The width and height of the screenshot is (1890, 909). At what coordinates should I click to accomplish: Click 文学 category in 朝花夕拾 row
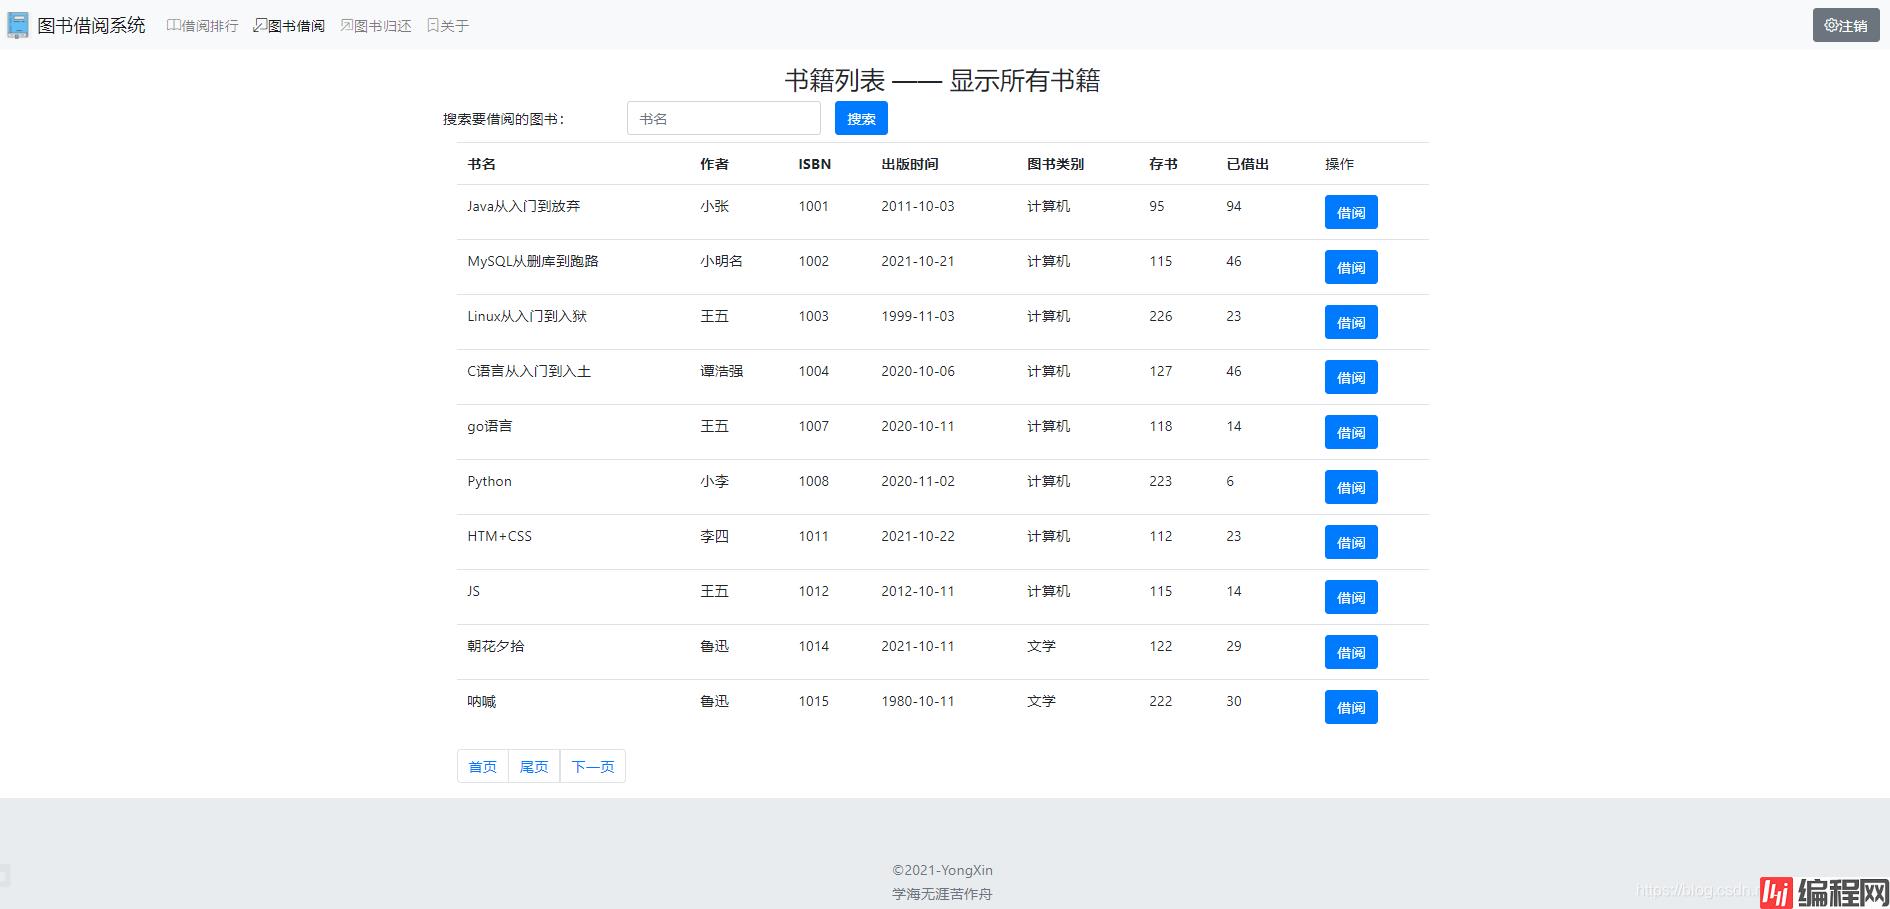coord(1041,646)
